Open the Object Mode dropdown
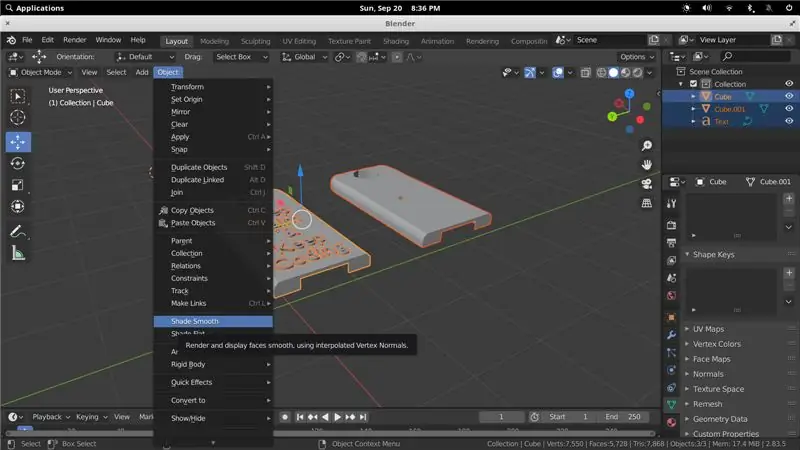The image size is (800, 450). [41, 72]
